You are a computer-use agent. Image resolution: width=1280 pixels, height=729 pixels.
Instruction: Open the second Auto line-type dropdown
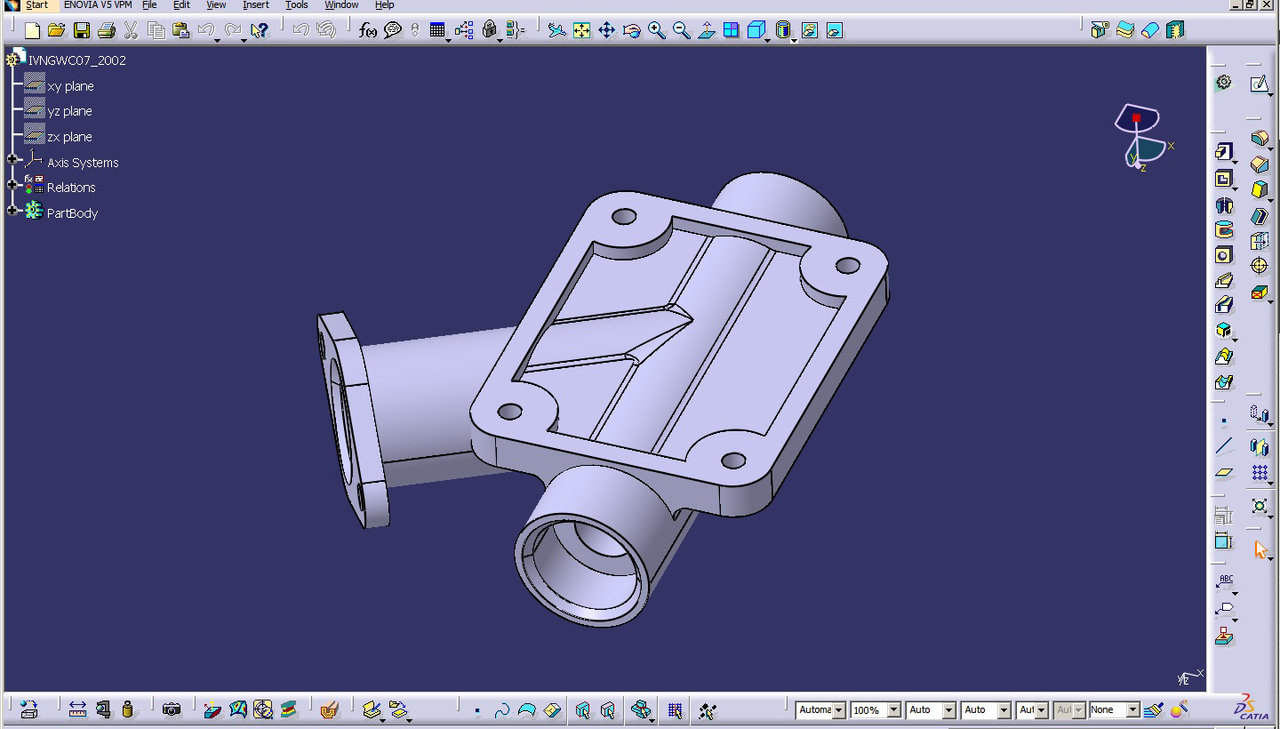pyautogui.click(x=1005, y=710)
